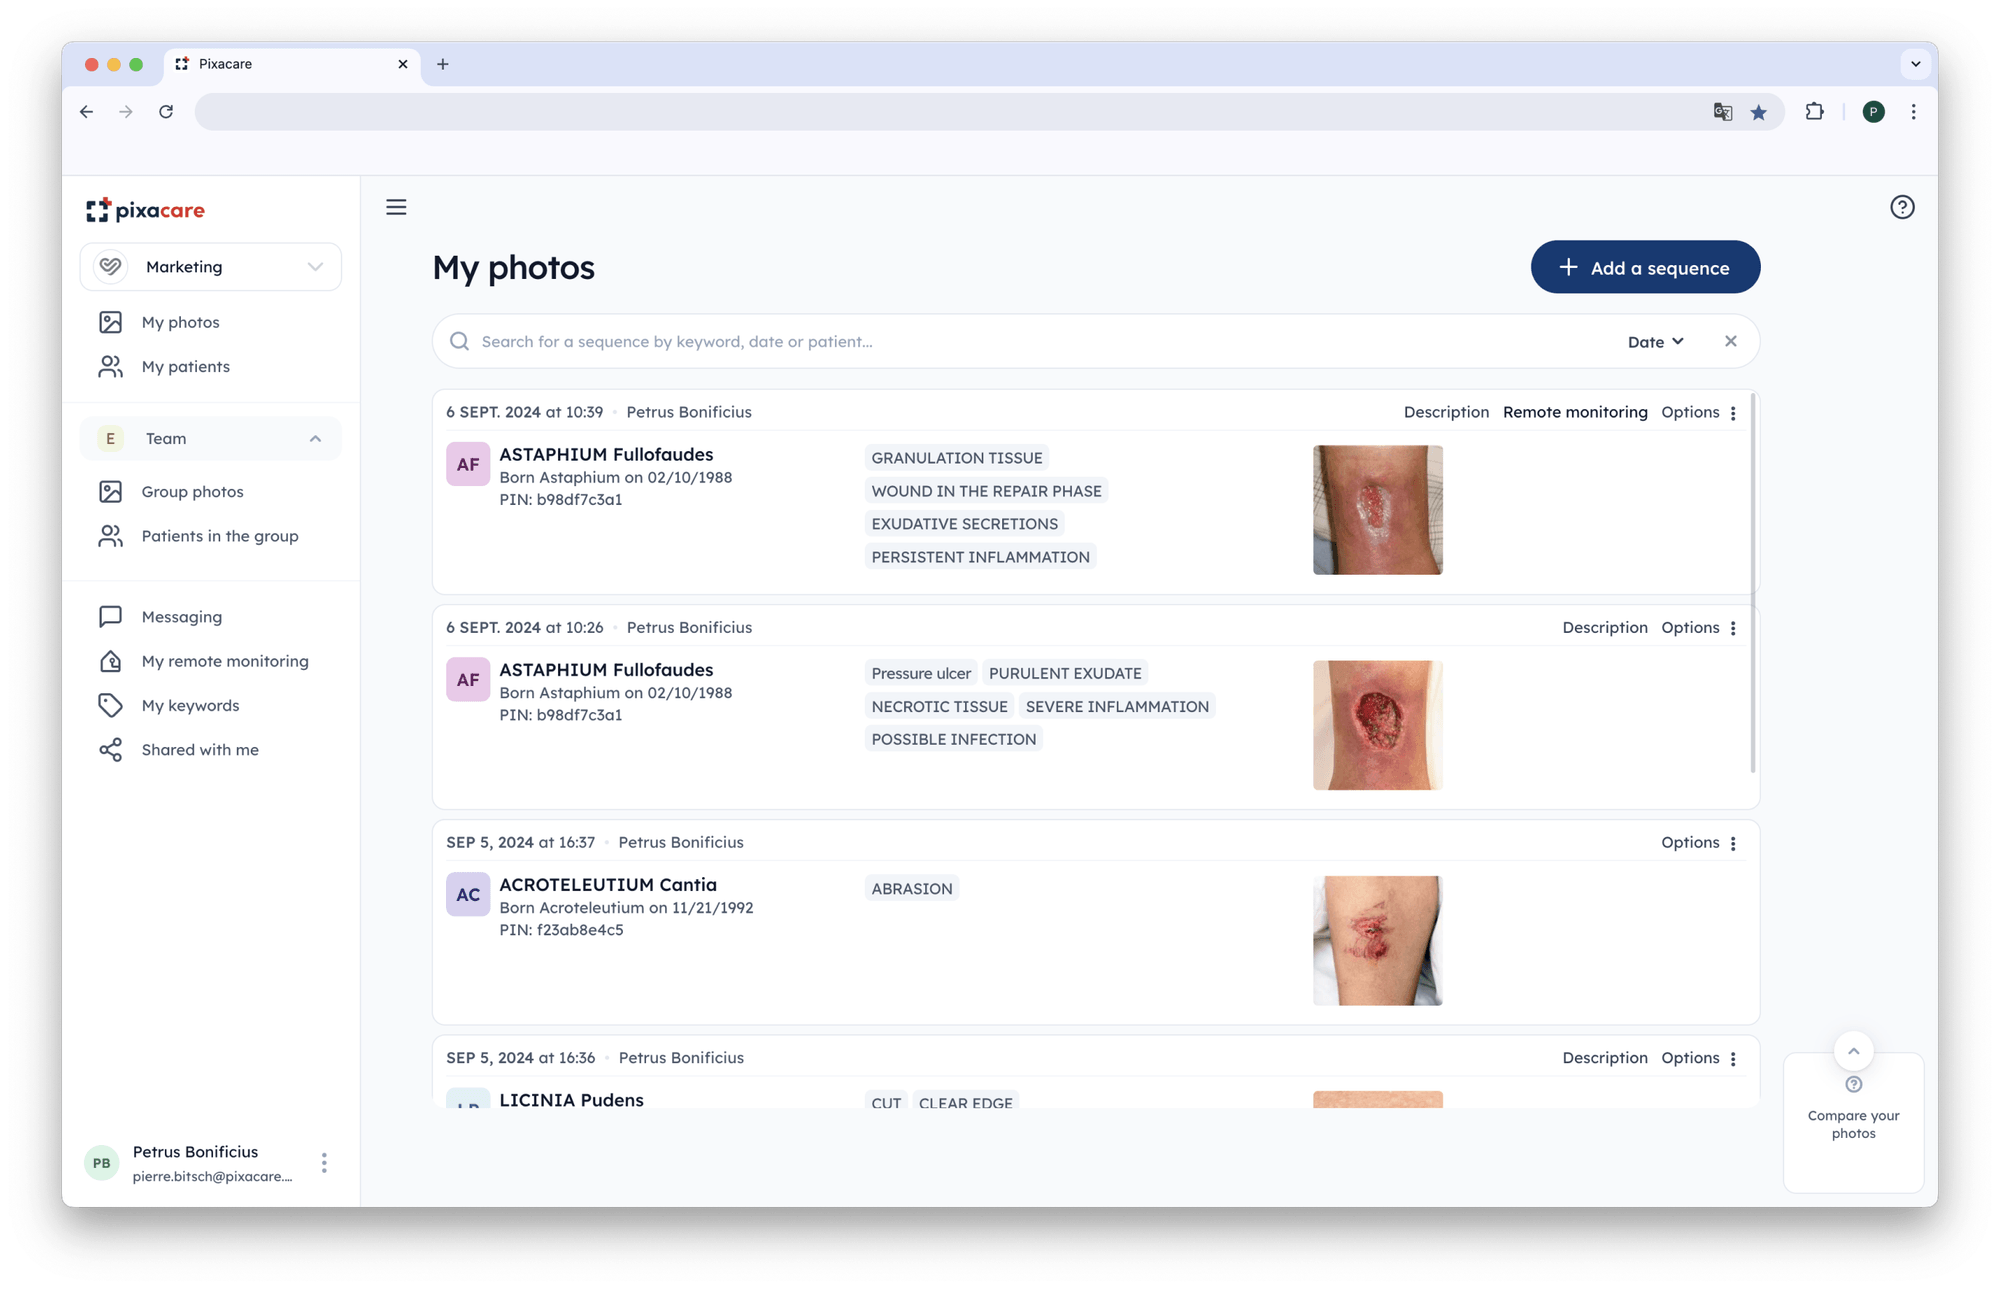Open the Messaging panel

182,616
